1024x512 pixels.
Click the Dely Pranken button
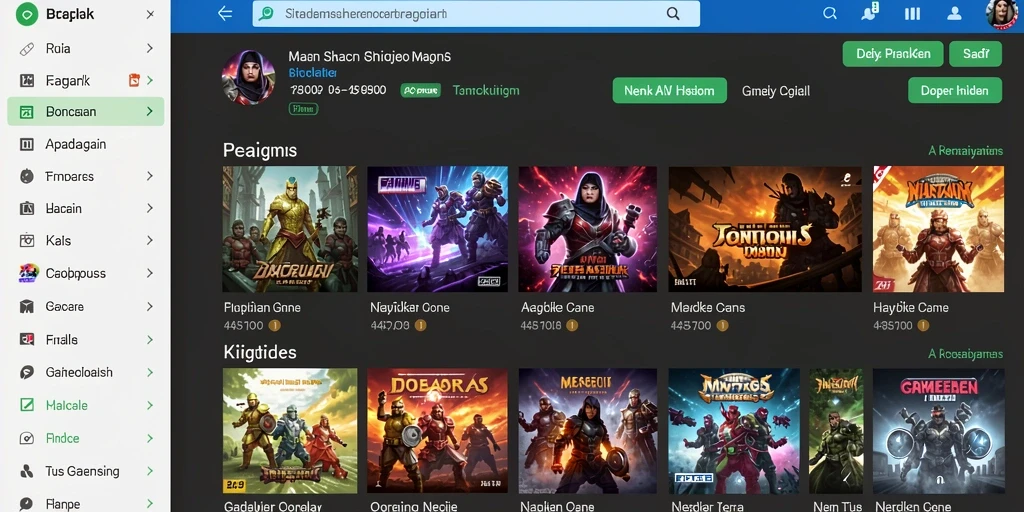point(893,54)
